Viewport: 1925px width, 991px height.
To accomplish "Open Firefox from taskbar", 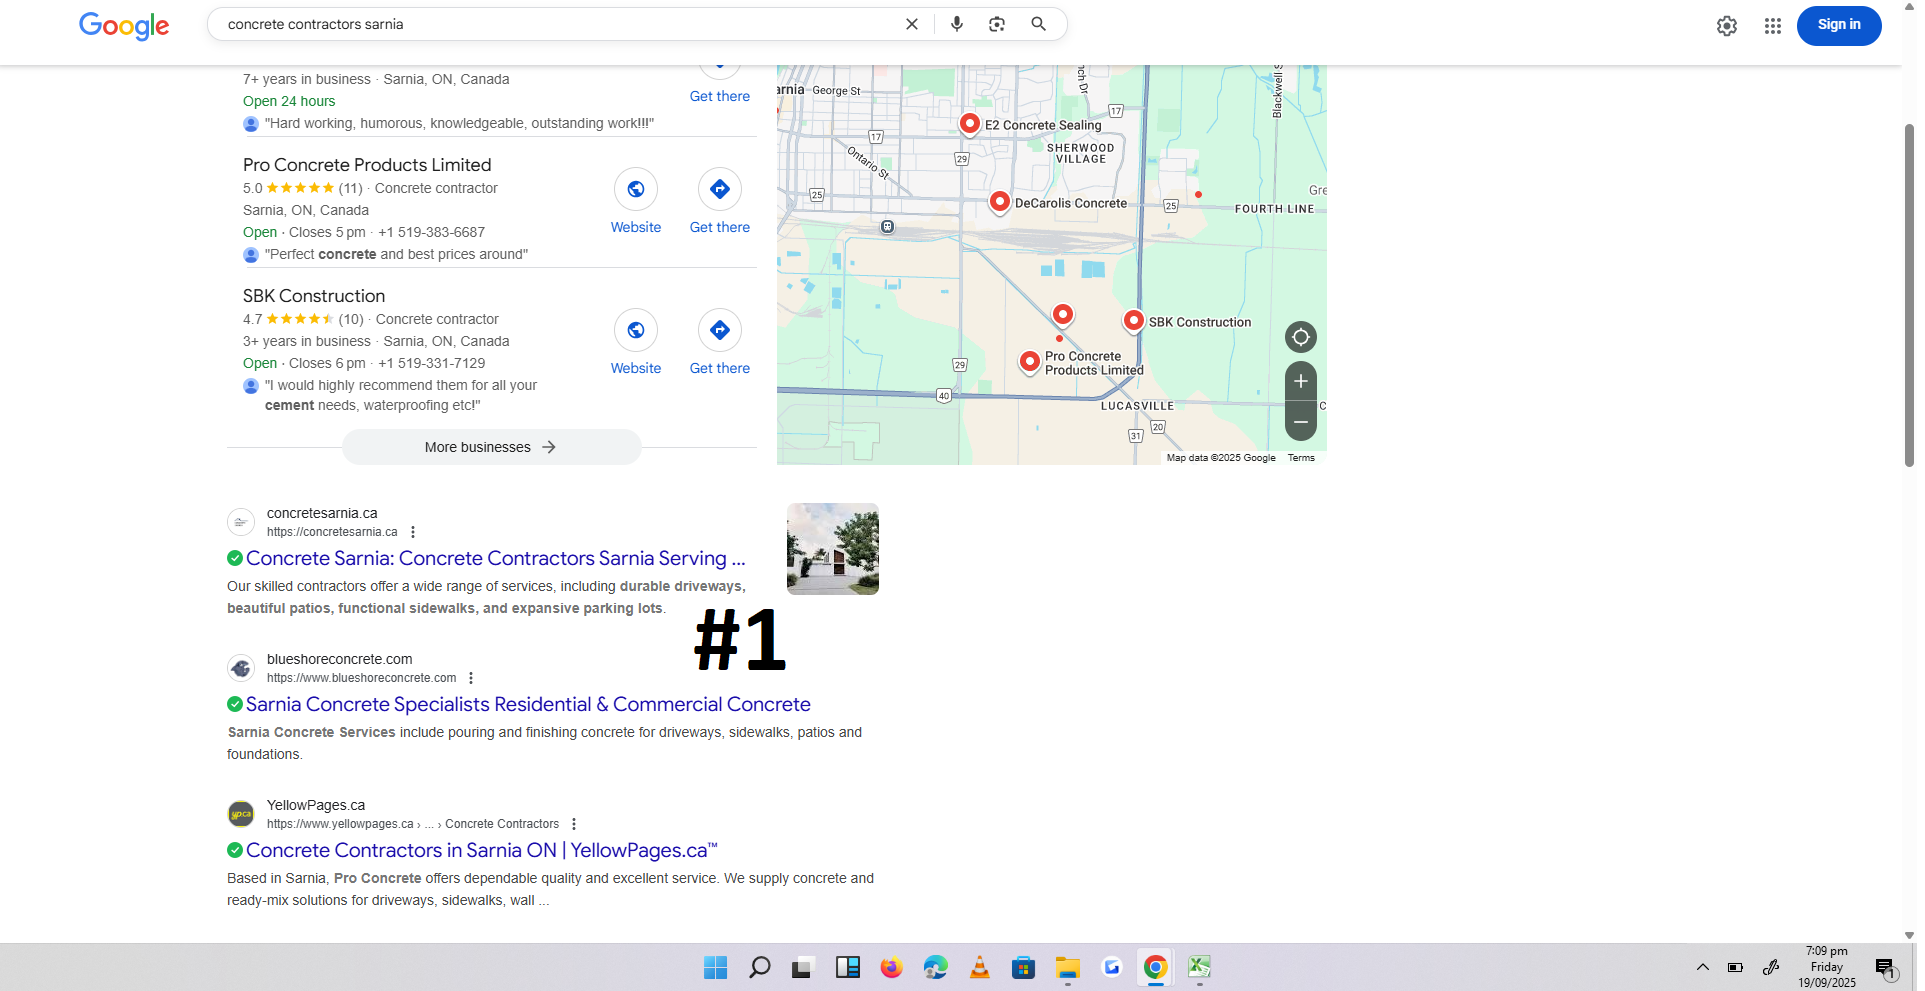I will [891, 967].
